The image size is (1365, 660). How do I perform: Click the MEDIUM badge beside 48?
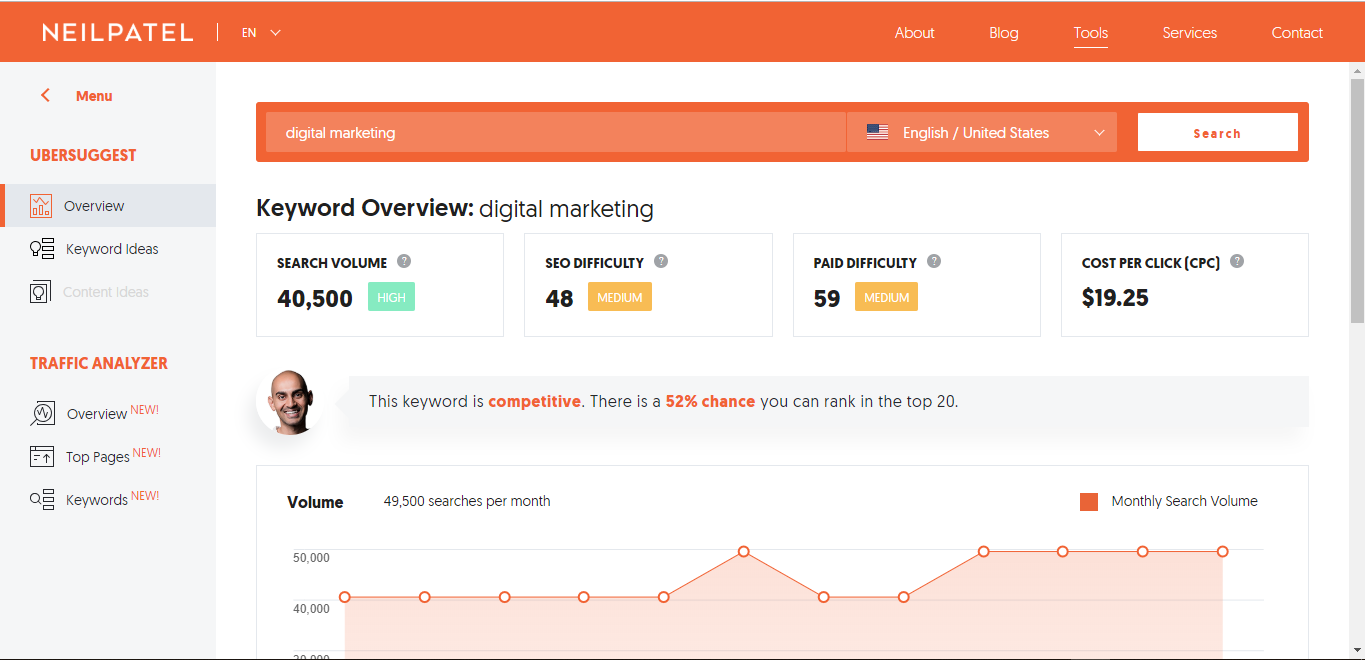click(x=620, y=297)
